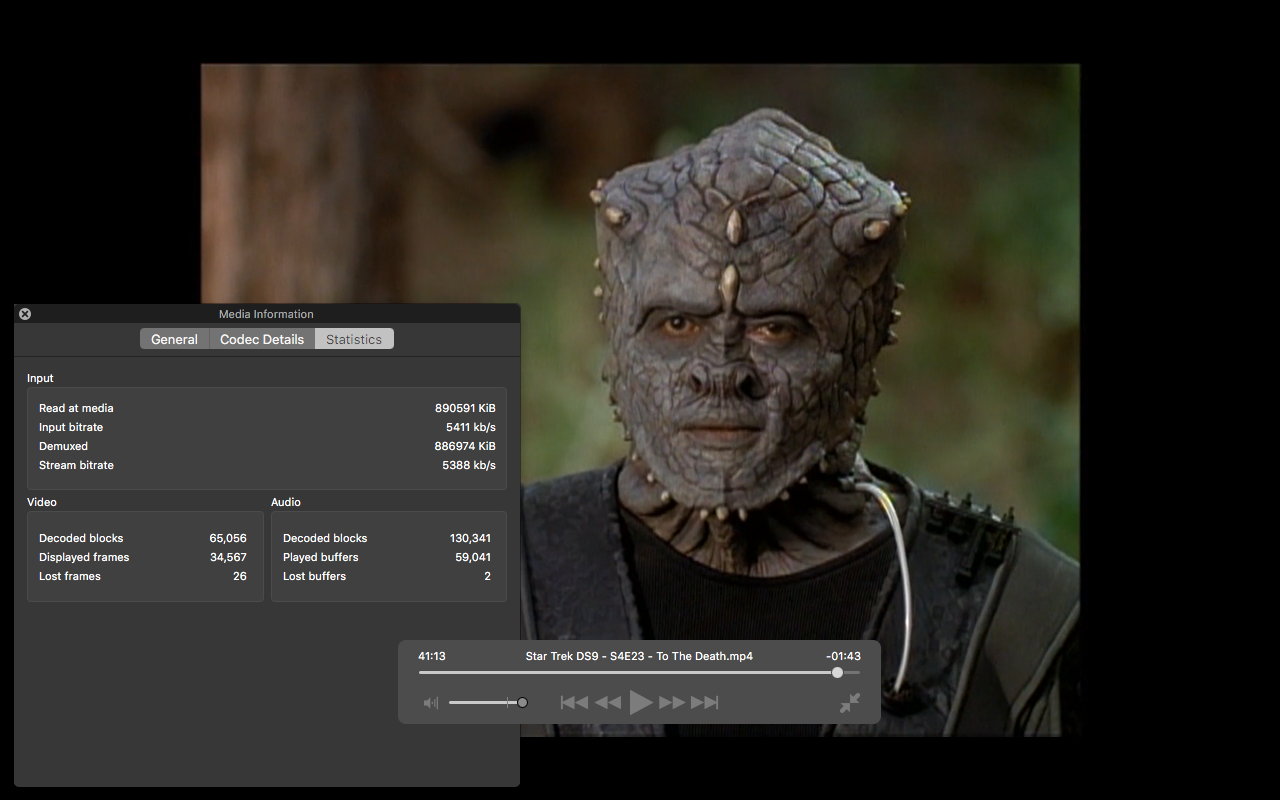Click the Lost buffers label
The height and width of the screenshot is (800, 1280).
coord(314,576)
